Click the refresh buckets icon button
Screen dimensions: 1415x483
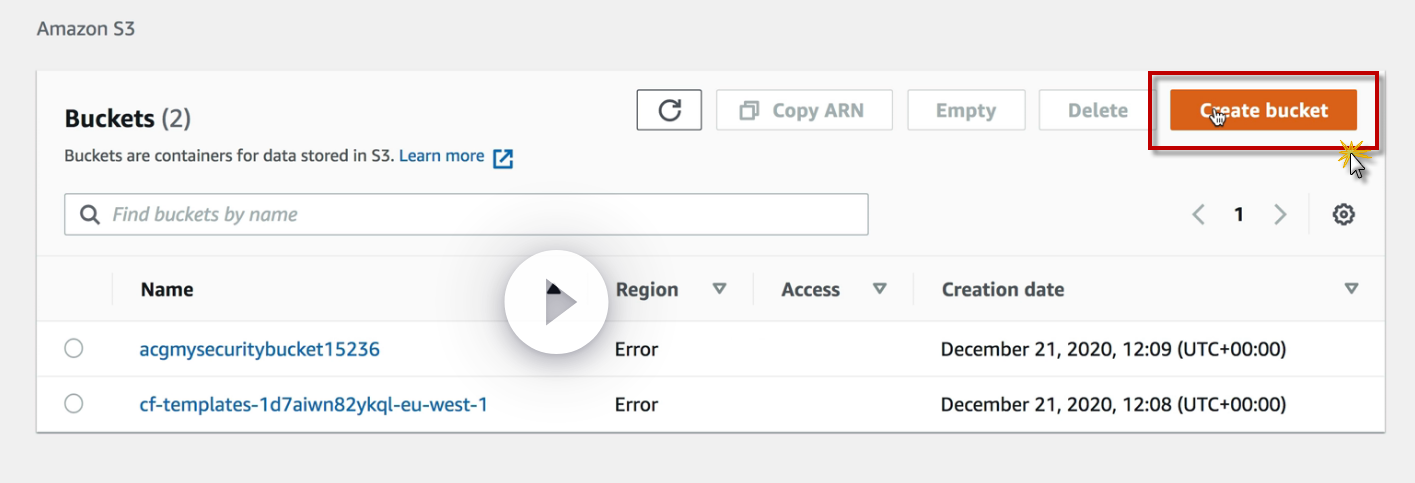669,110
